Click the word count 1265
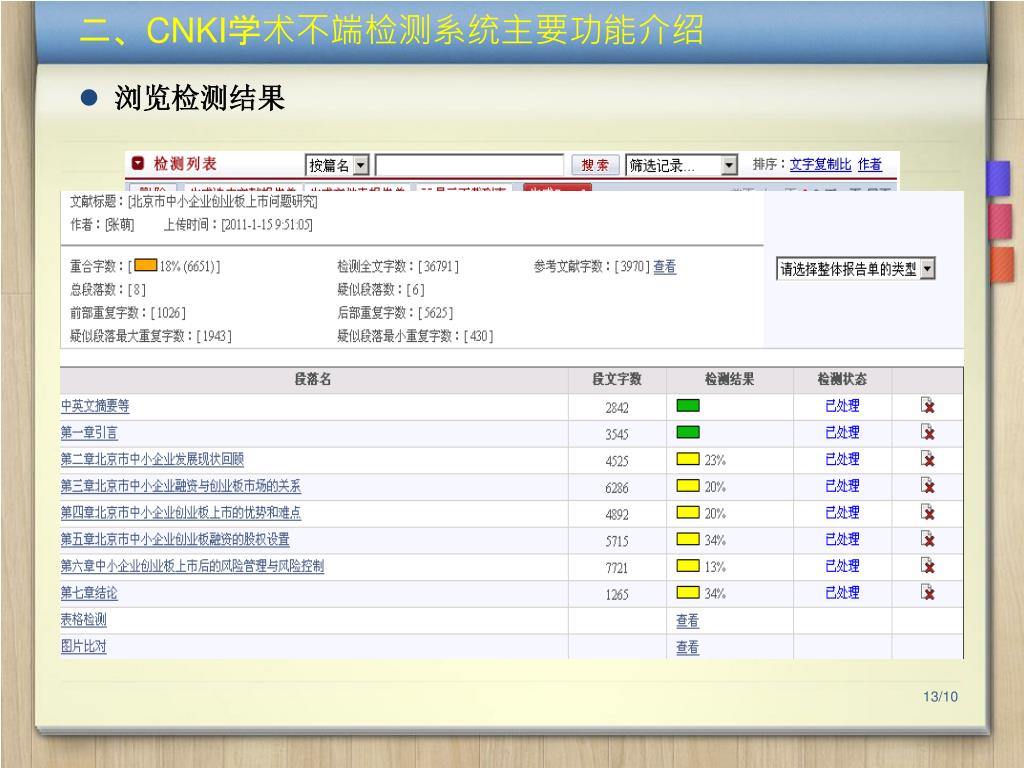 pyautogui.click(x=616, y=595)
